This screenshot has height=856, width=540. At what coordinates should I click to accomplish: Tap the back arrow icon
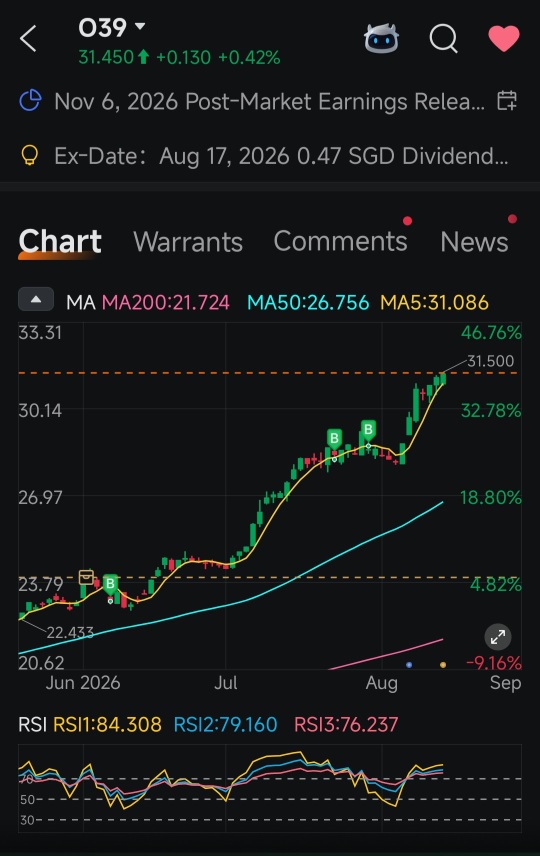(28, 39)
